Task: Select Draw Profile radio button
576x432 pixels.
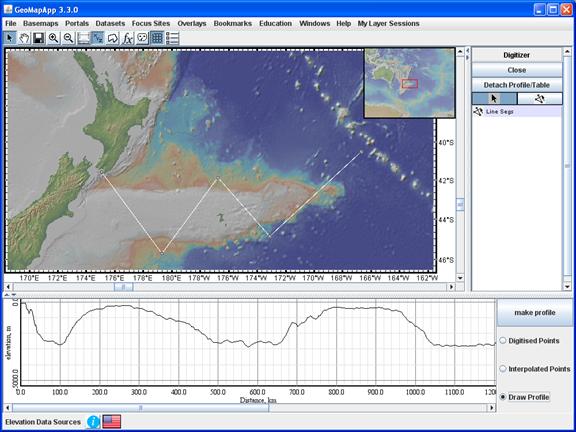Action: click(503, 397)
